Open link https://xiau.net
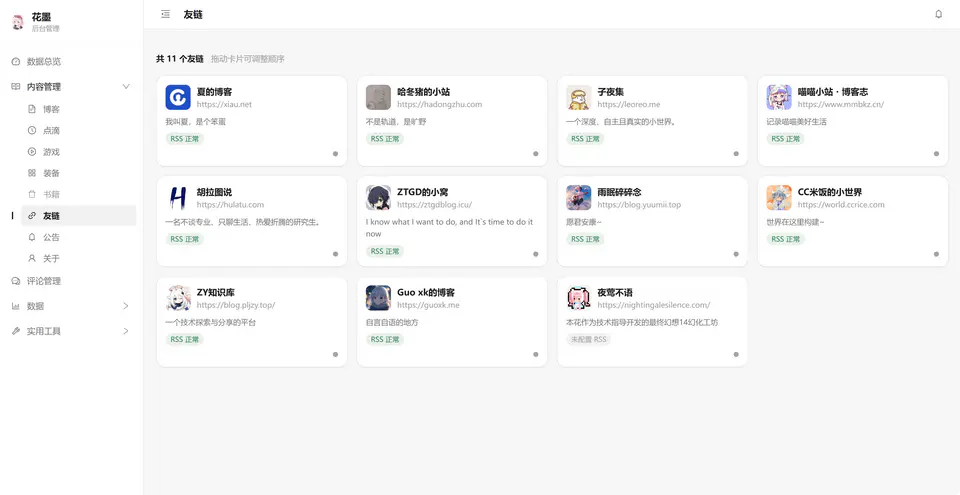 [224, 104]
